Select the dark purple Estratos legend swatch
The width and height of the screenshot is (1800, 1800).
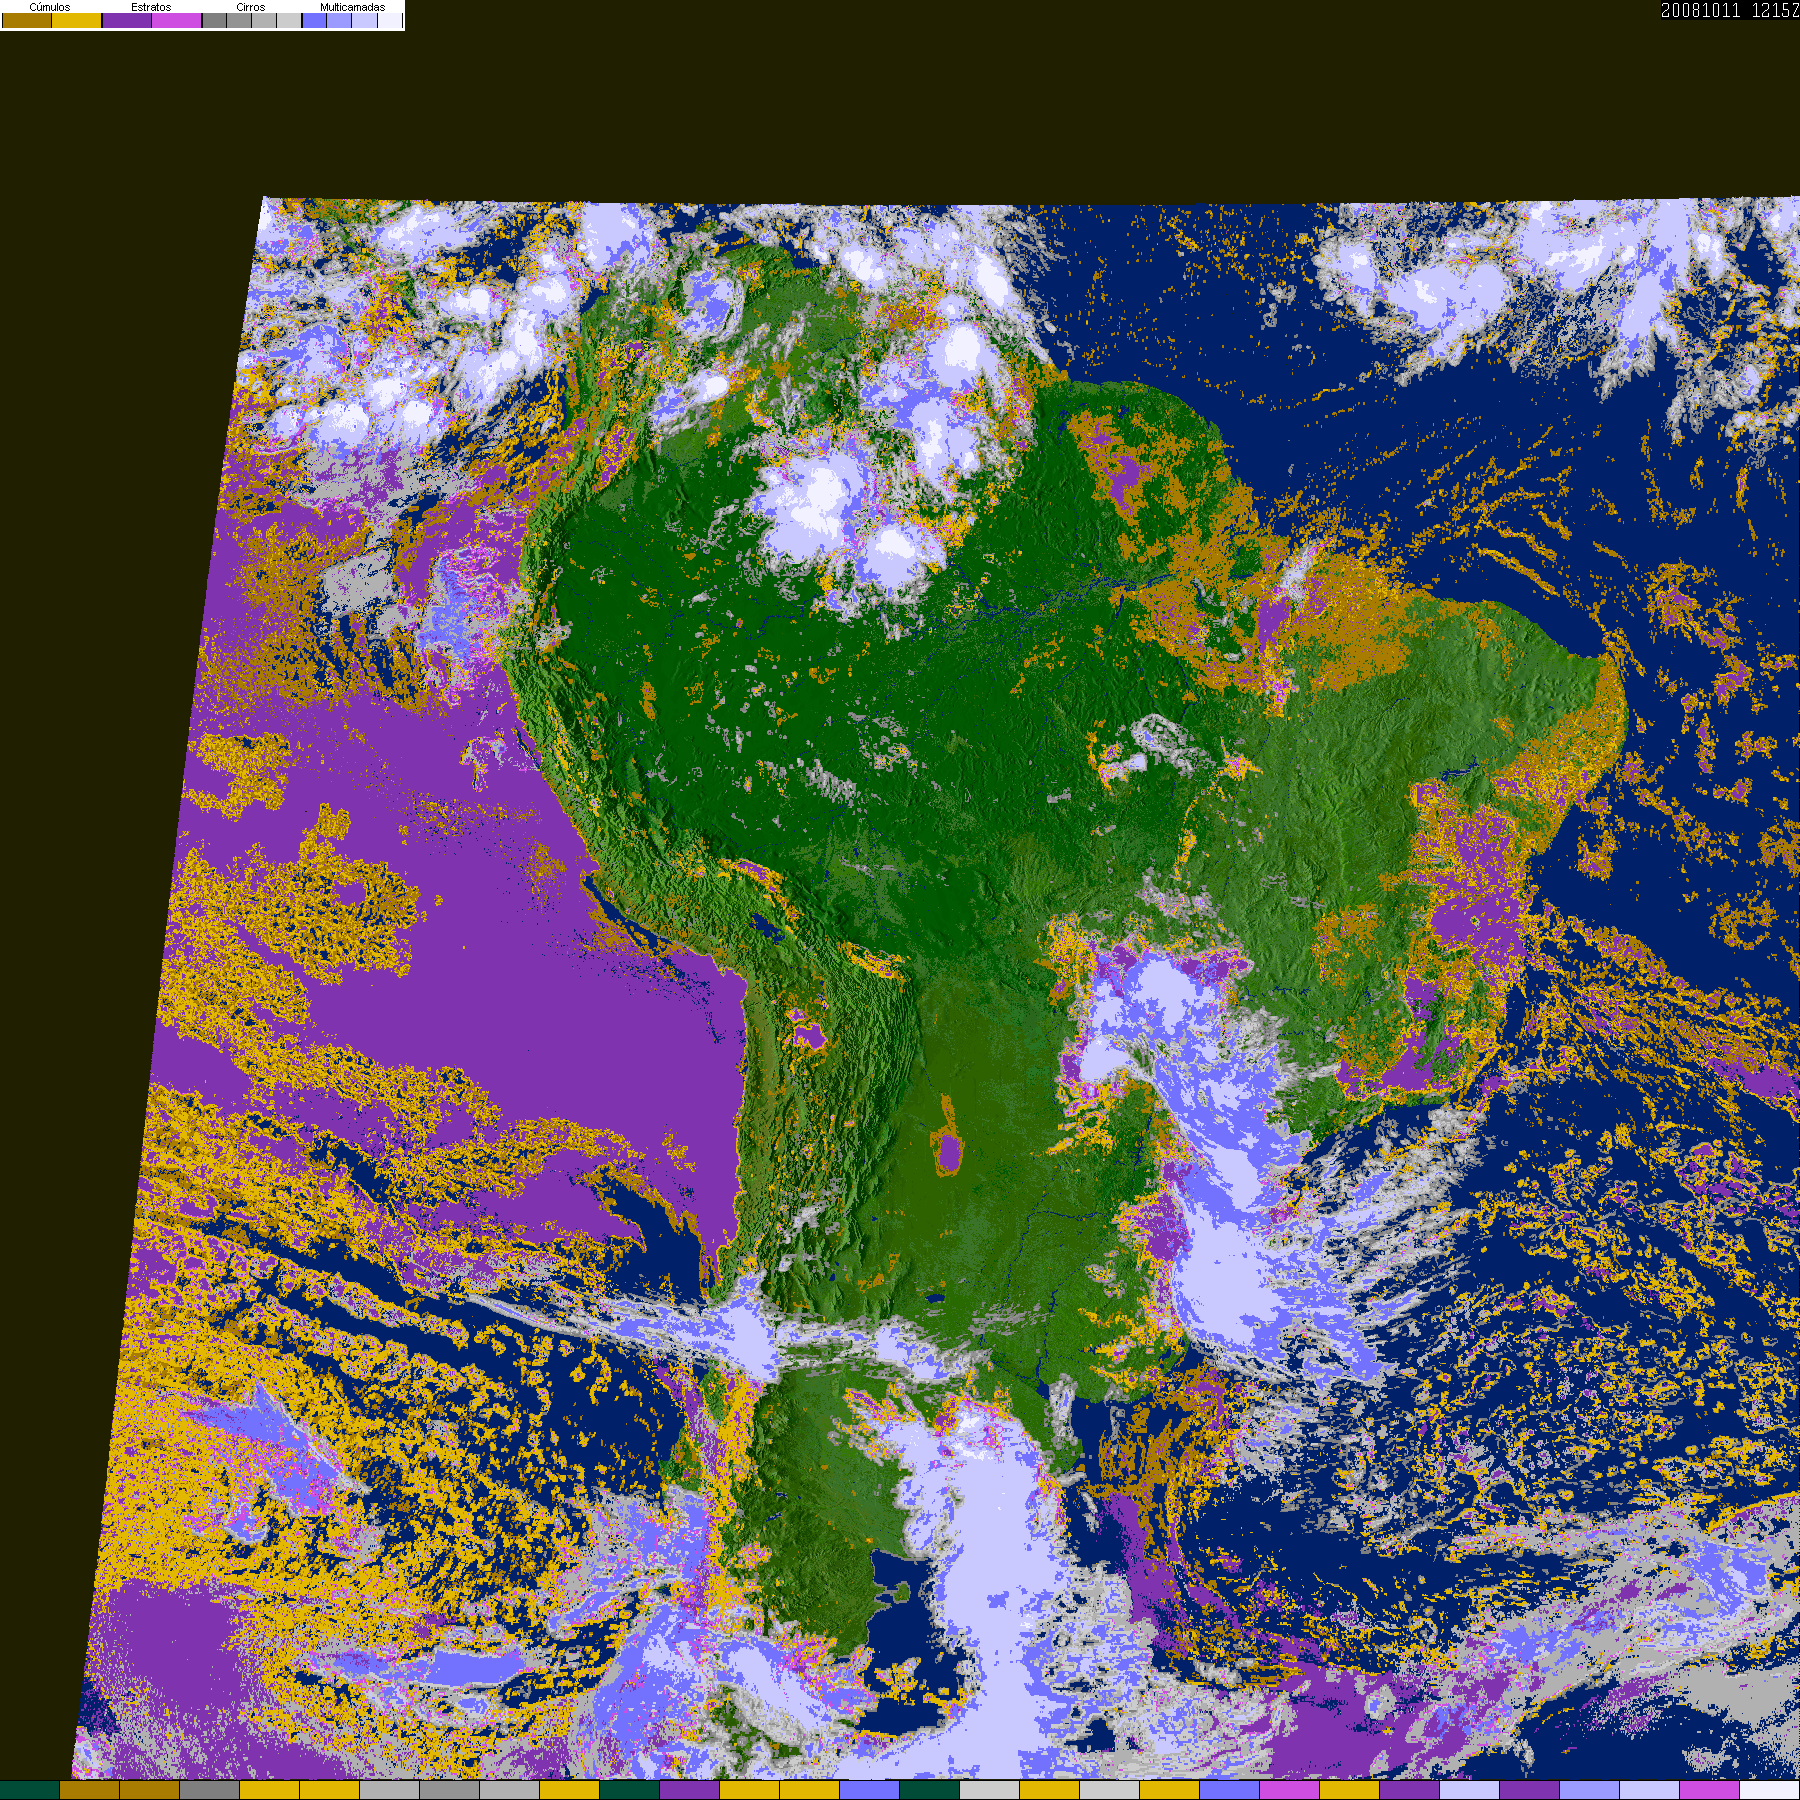point(127,20)
